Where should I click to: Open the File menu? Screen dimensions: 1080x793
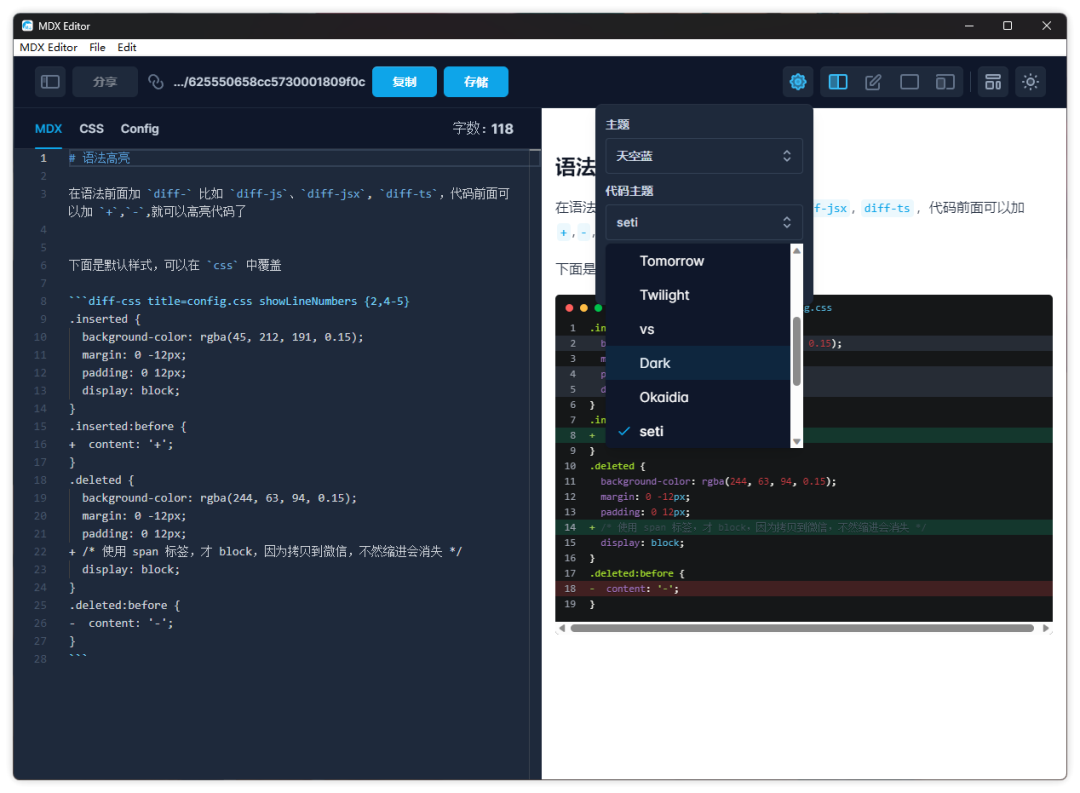point(97,47)
